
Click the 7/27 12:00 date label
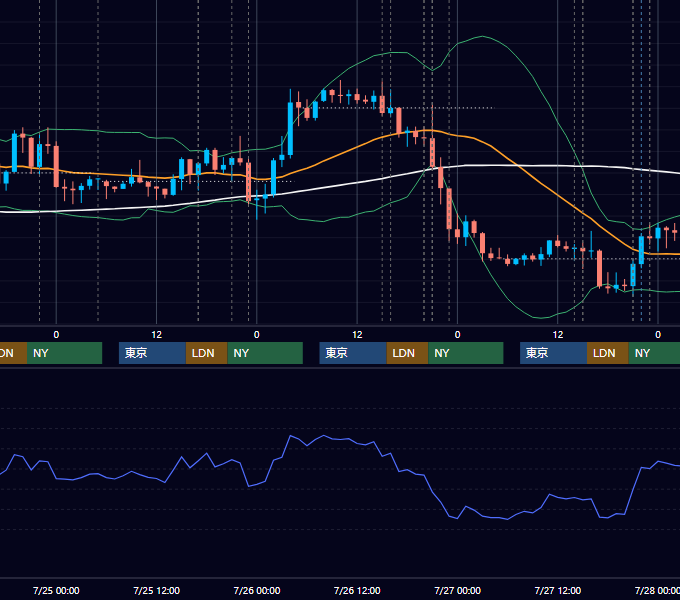point(558,590)
